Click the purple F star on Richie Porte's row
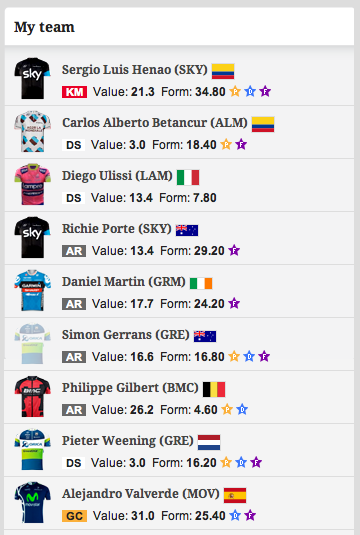 point(234,250)
